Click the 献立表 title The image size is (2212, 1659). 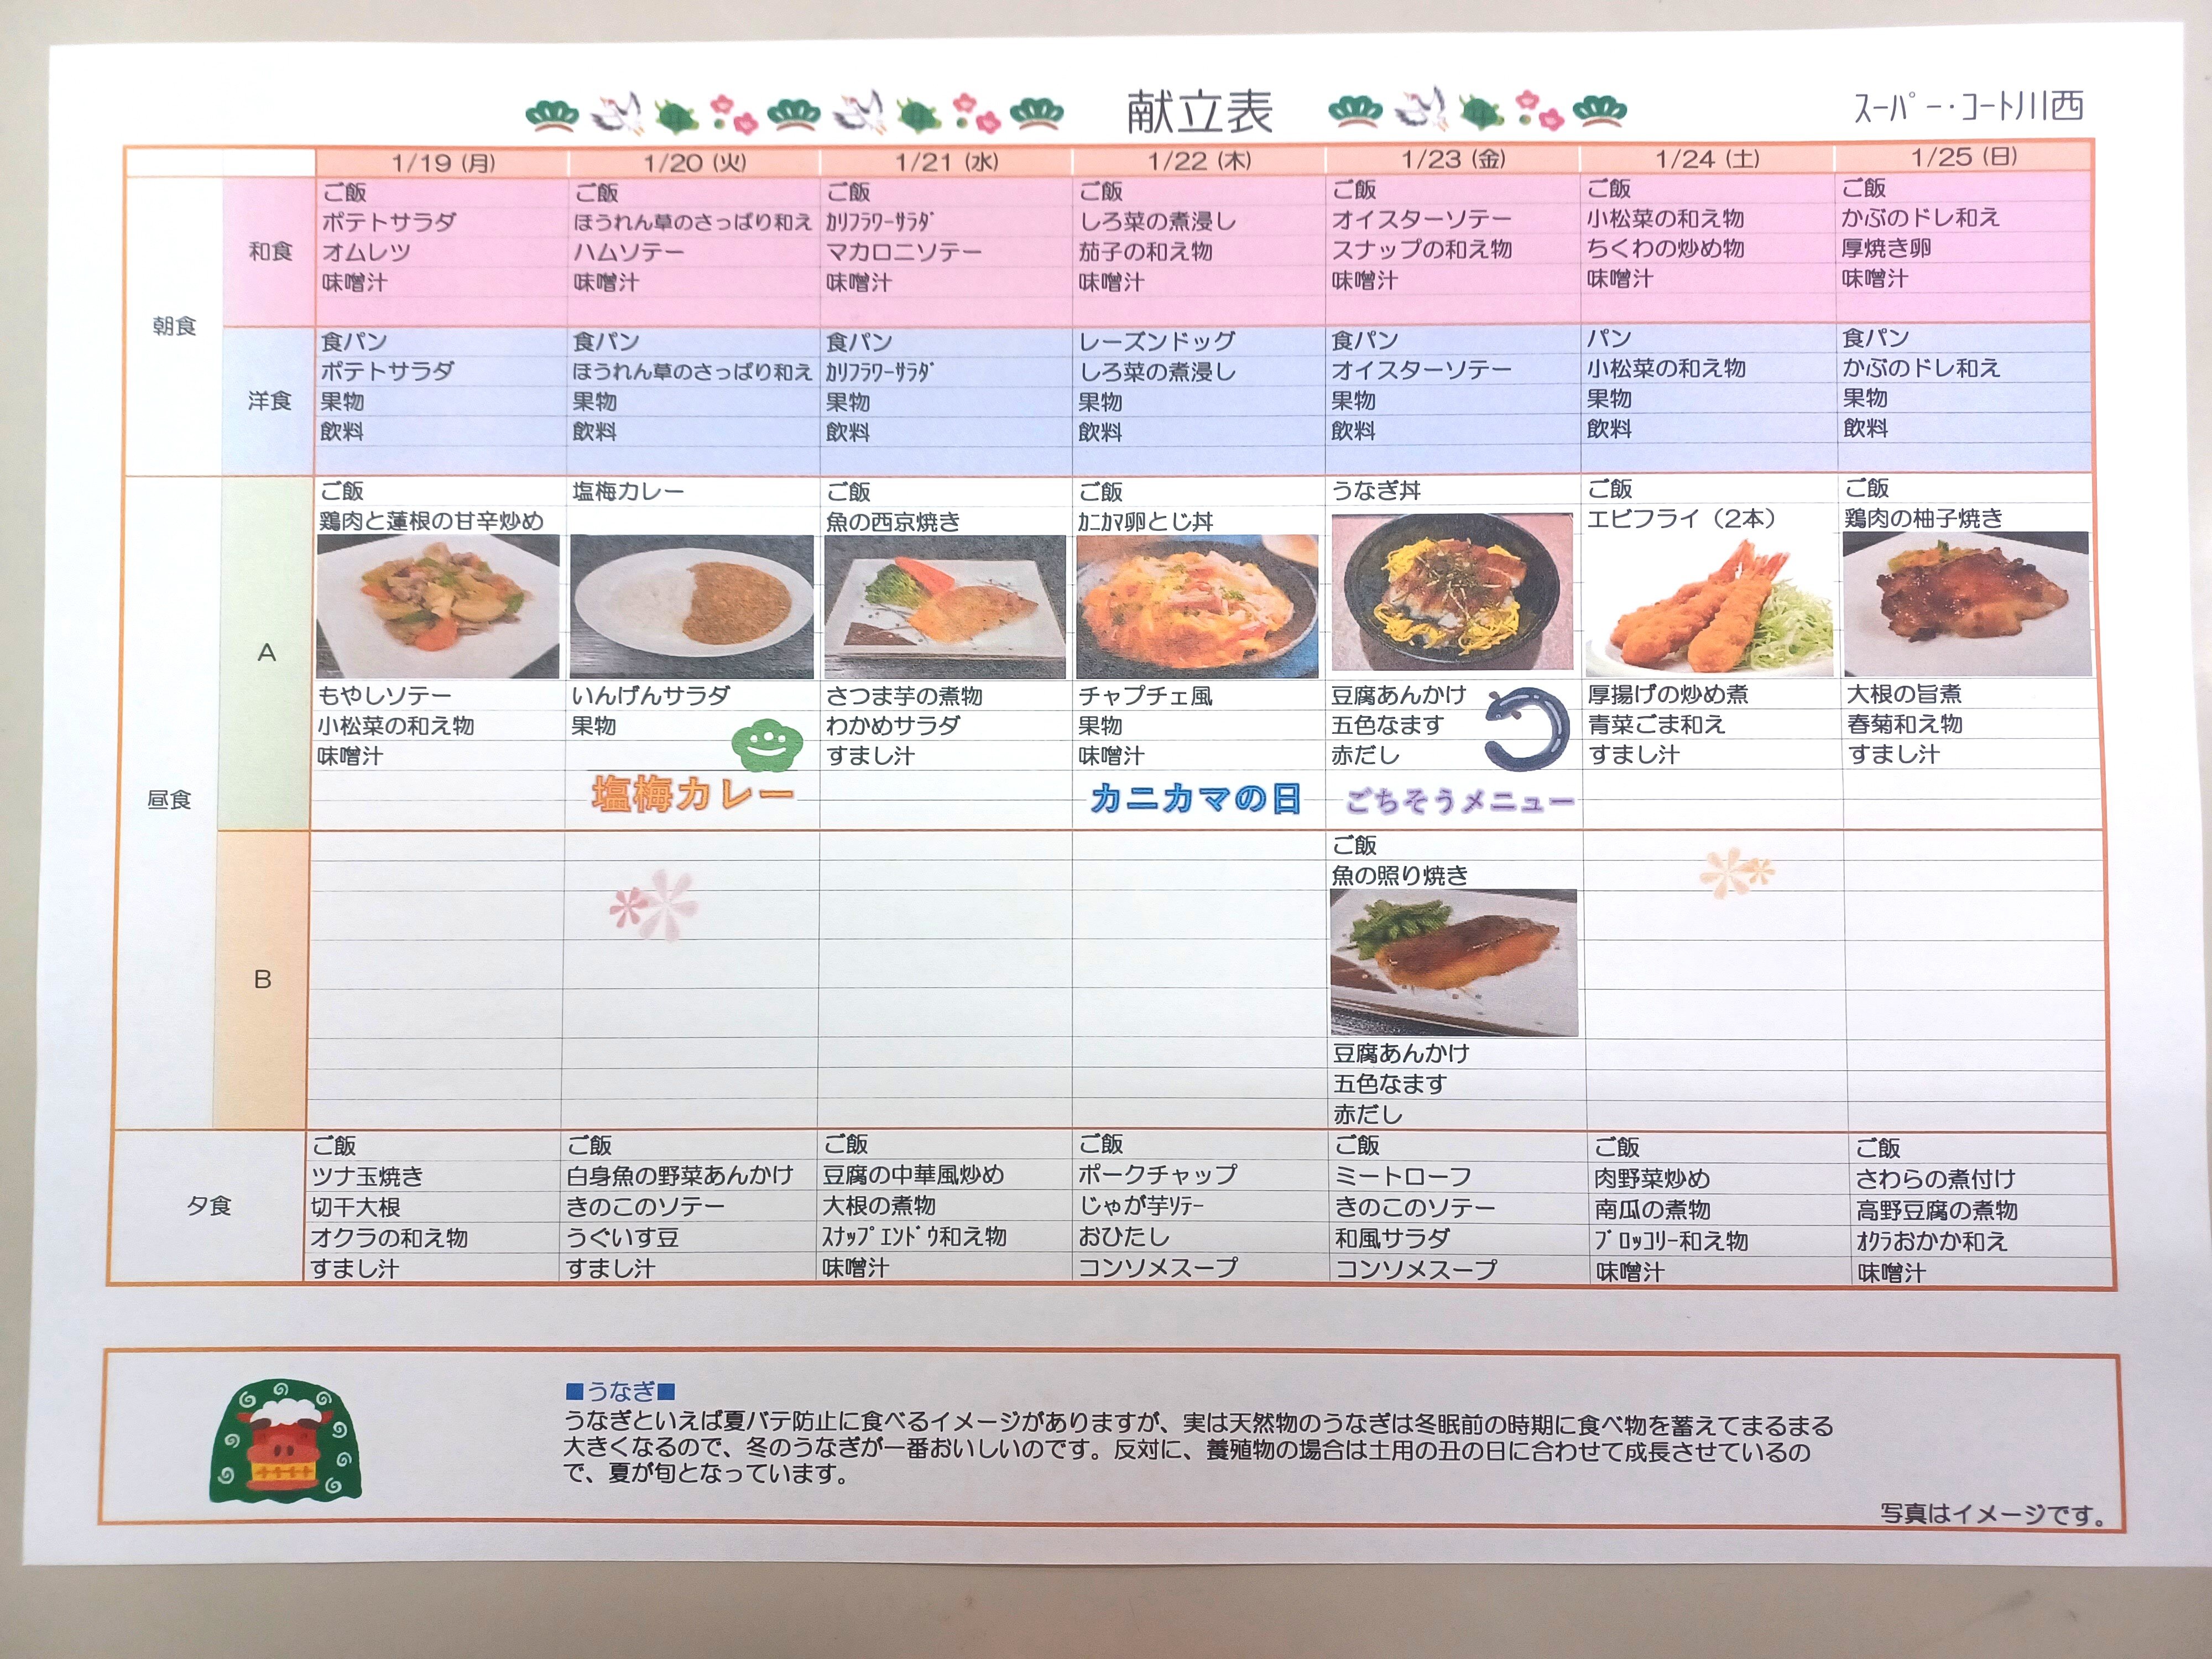coord(1199,113)
